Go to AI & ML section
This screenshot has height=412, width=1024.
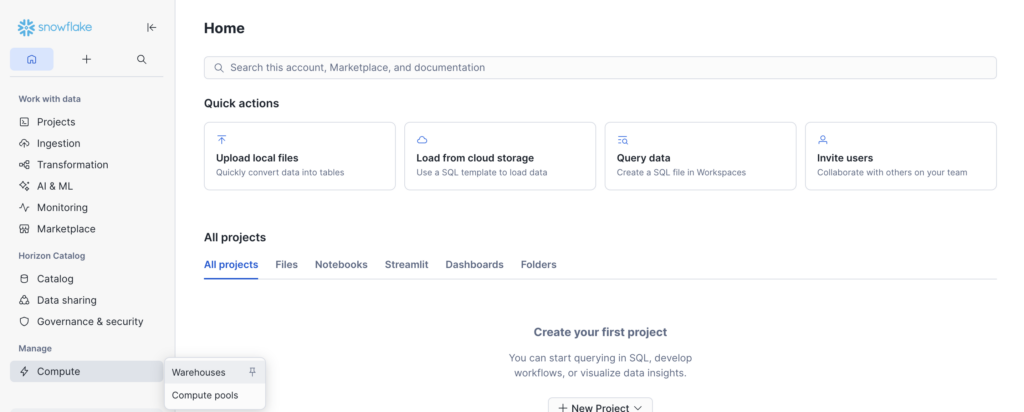click(x=54, y=186)
